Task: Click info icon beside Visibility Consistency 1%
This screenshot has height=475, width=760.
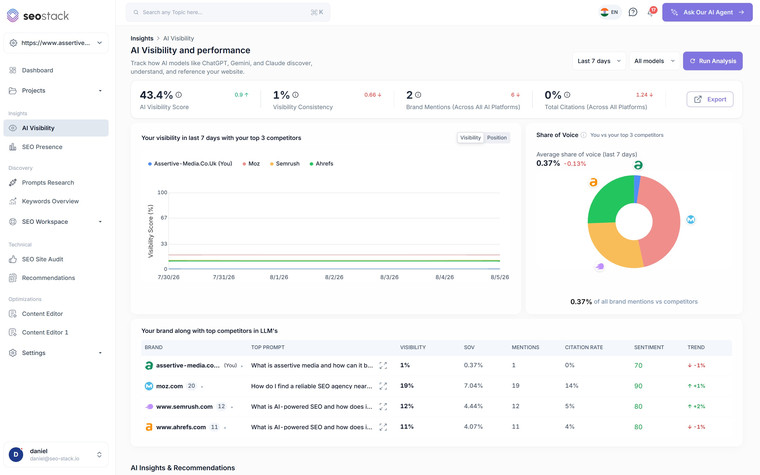Action: click(x=296, y=95)
